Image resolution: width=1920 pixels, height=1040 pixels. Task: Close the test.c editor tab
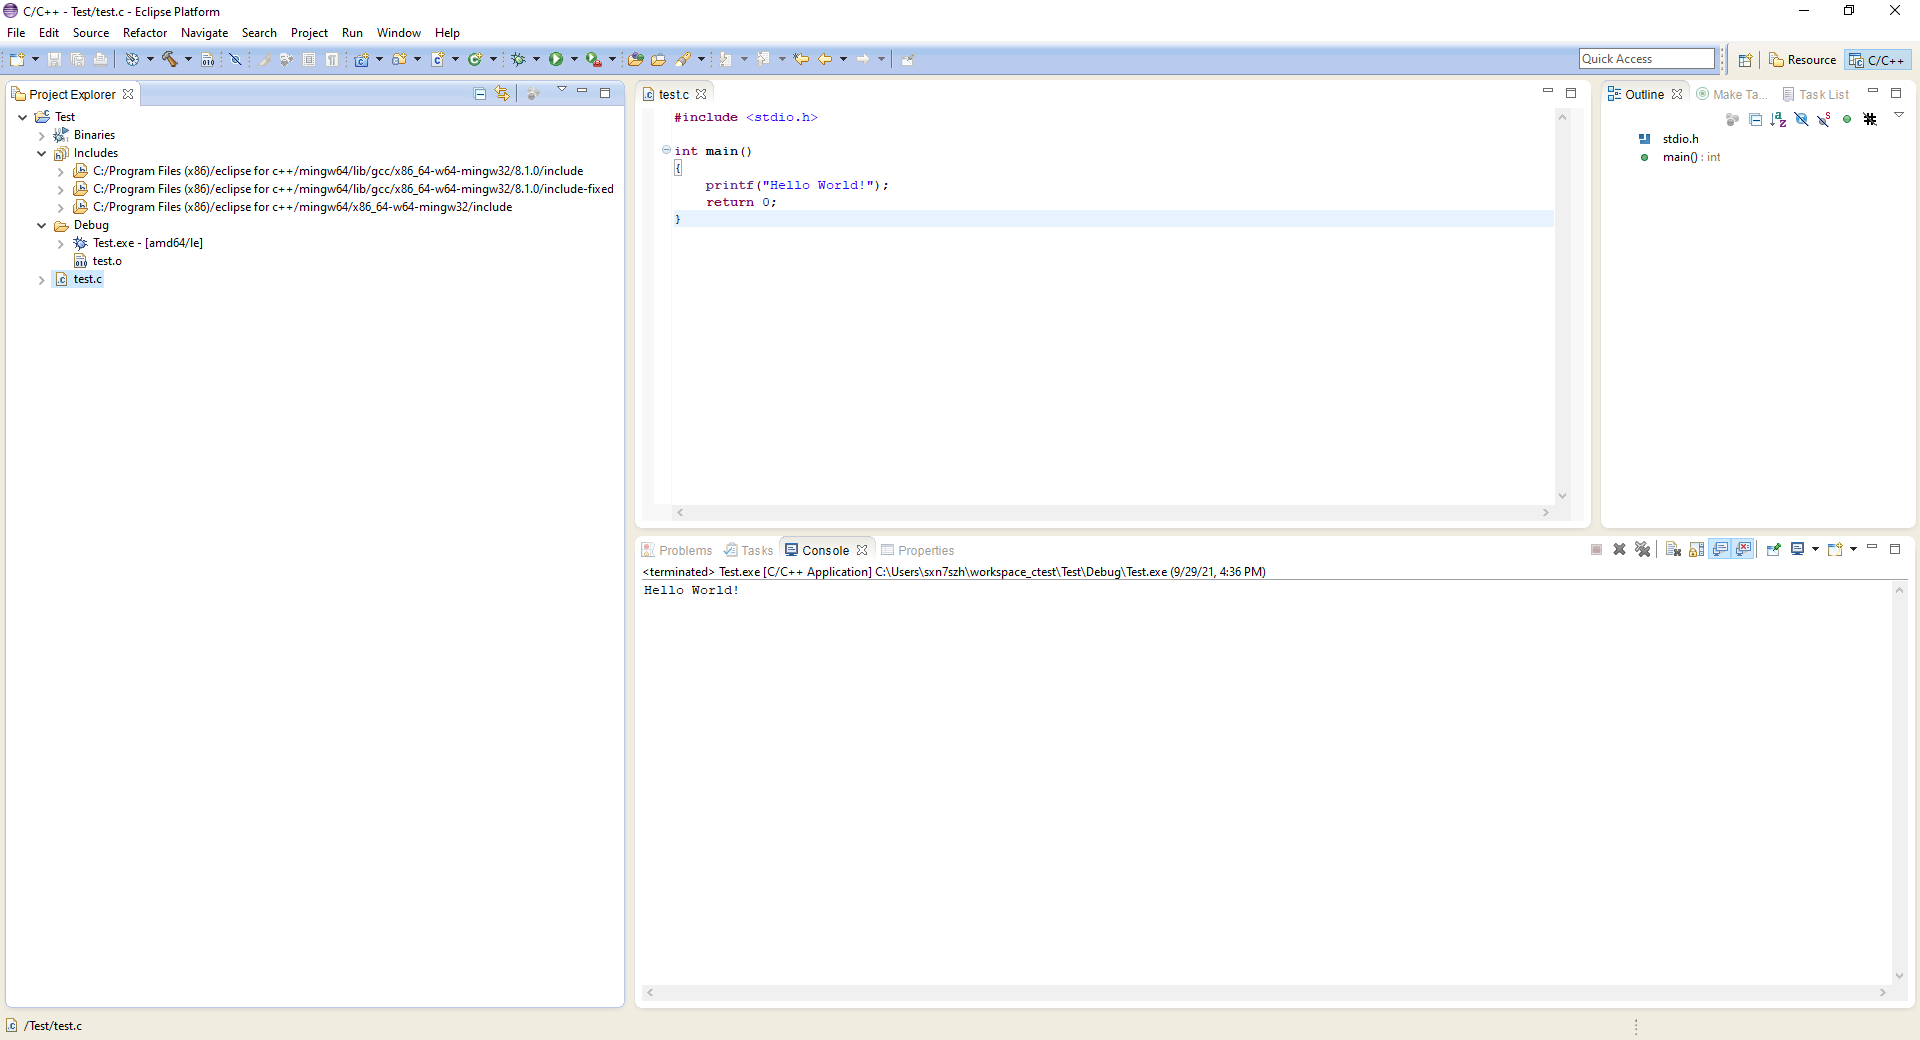(701, 95)
